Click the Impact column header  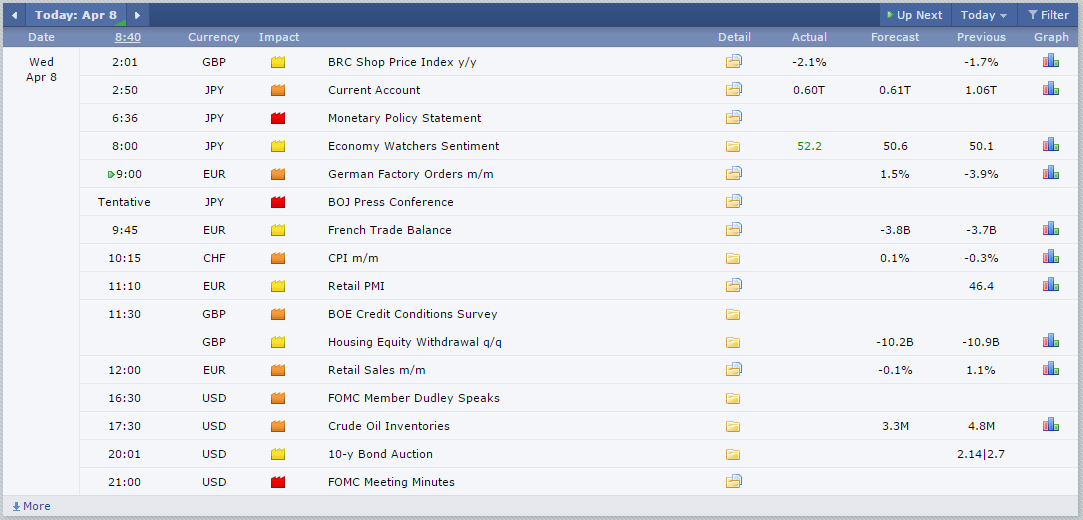click(x=279, y=37)
